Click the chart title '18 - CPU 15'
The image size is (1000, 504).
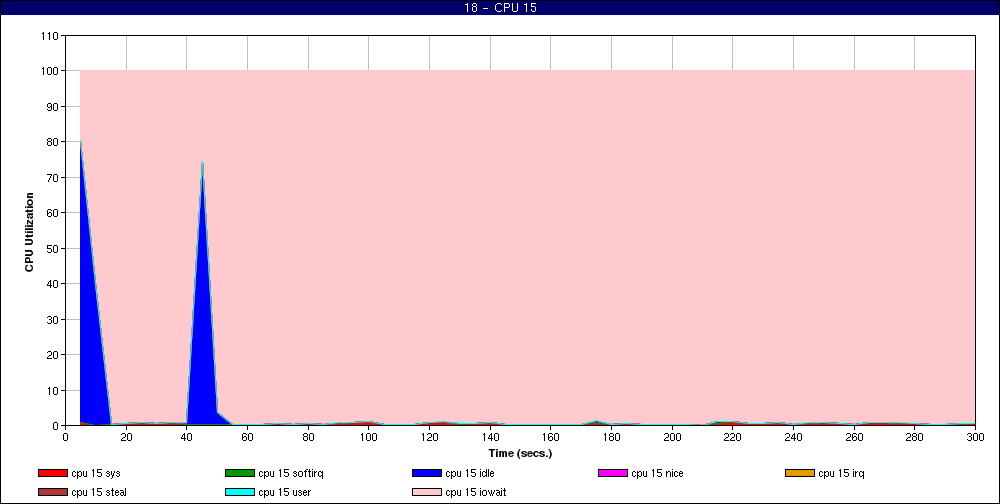[x=500, y=8]
